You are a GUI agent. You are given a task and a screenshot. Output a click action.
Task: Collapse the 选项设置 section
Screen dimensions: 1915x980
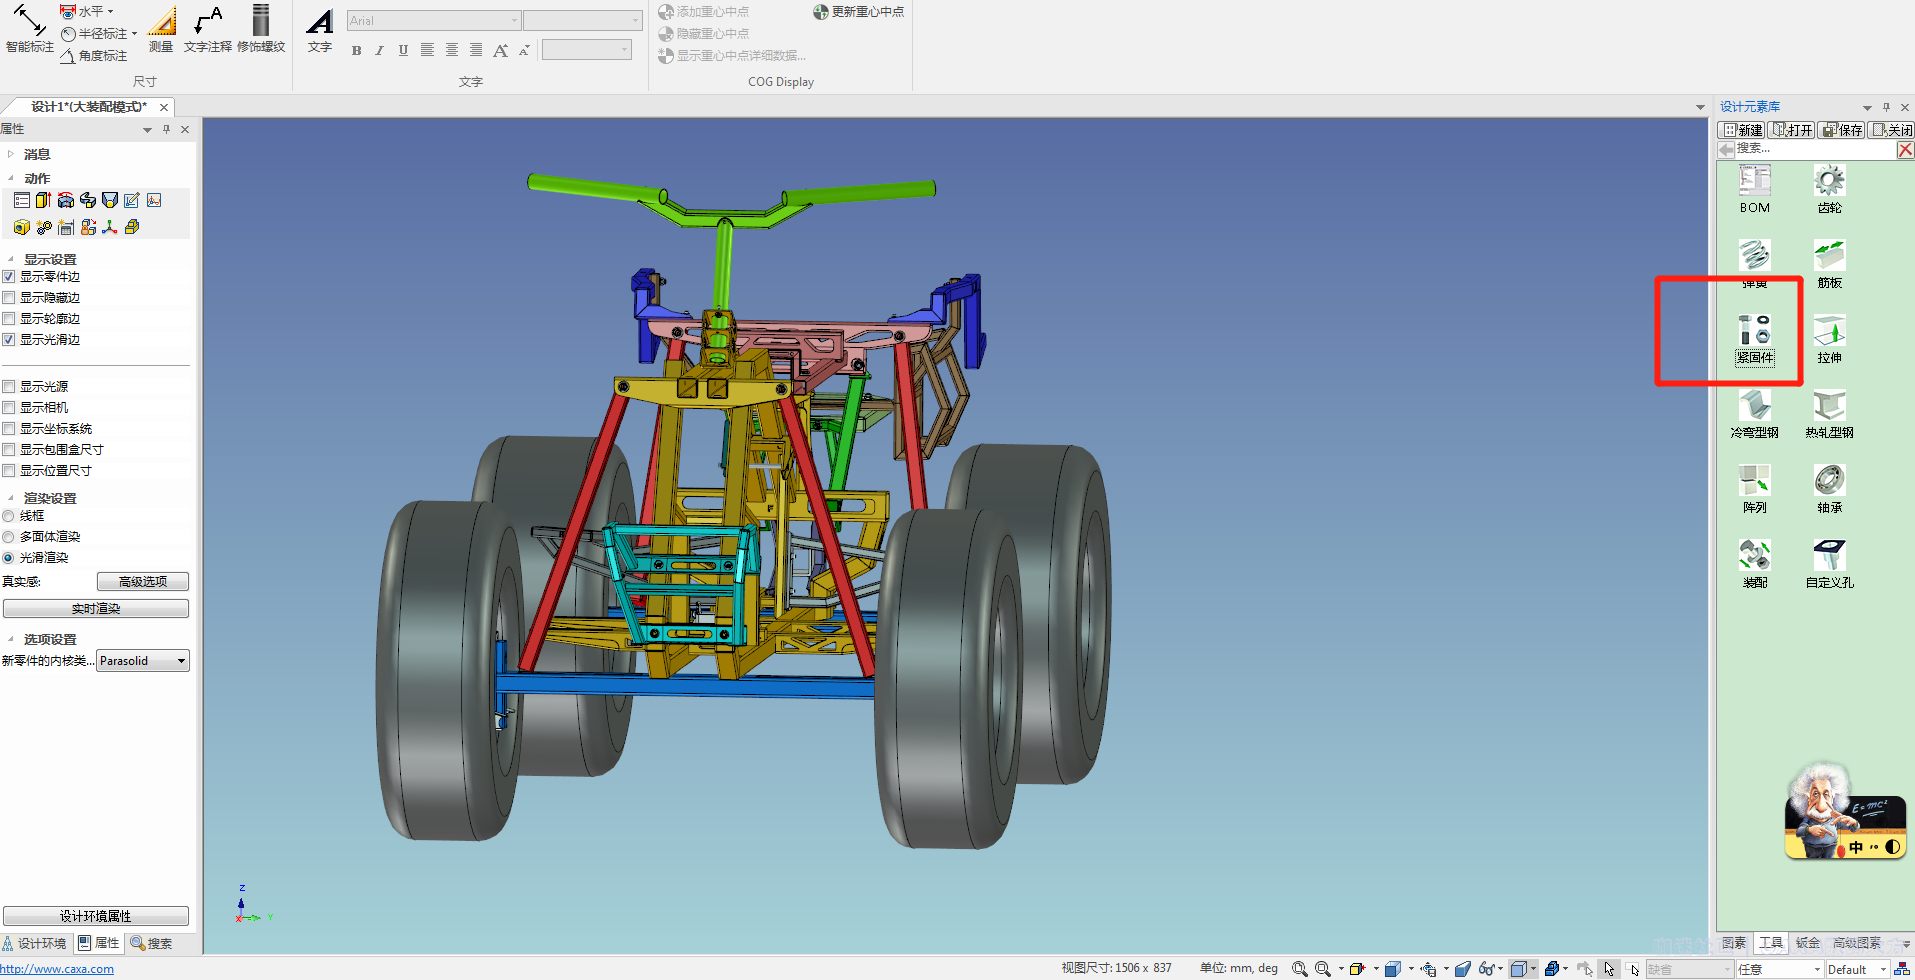[x=11, y=639]
